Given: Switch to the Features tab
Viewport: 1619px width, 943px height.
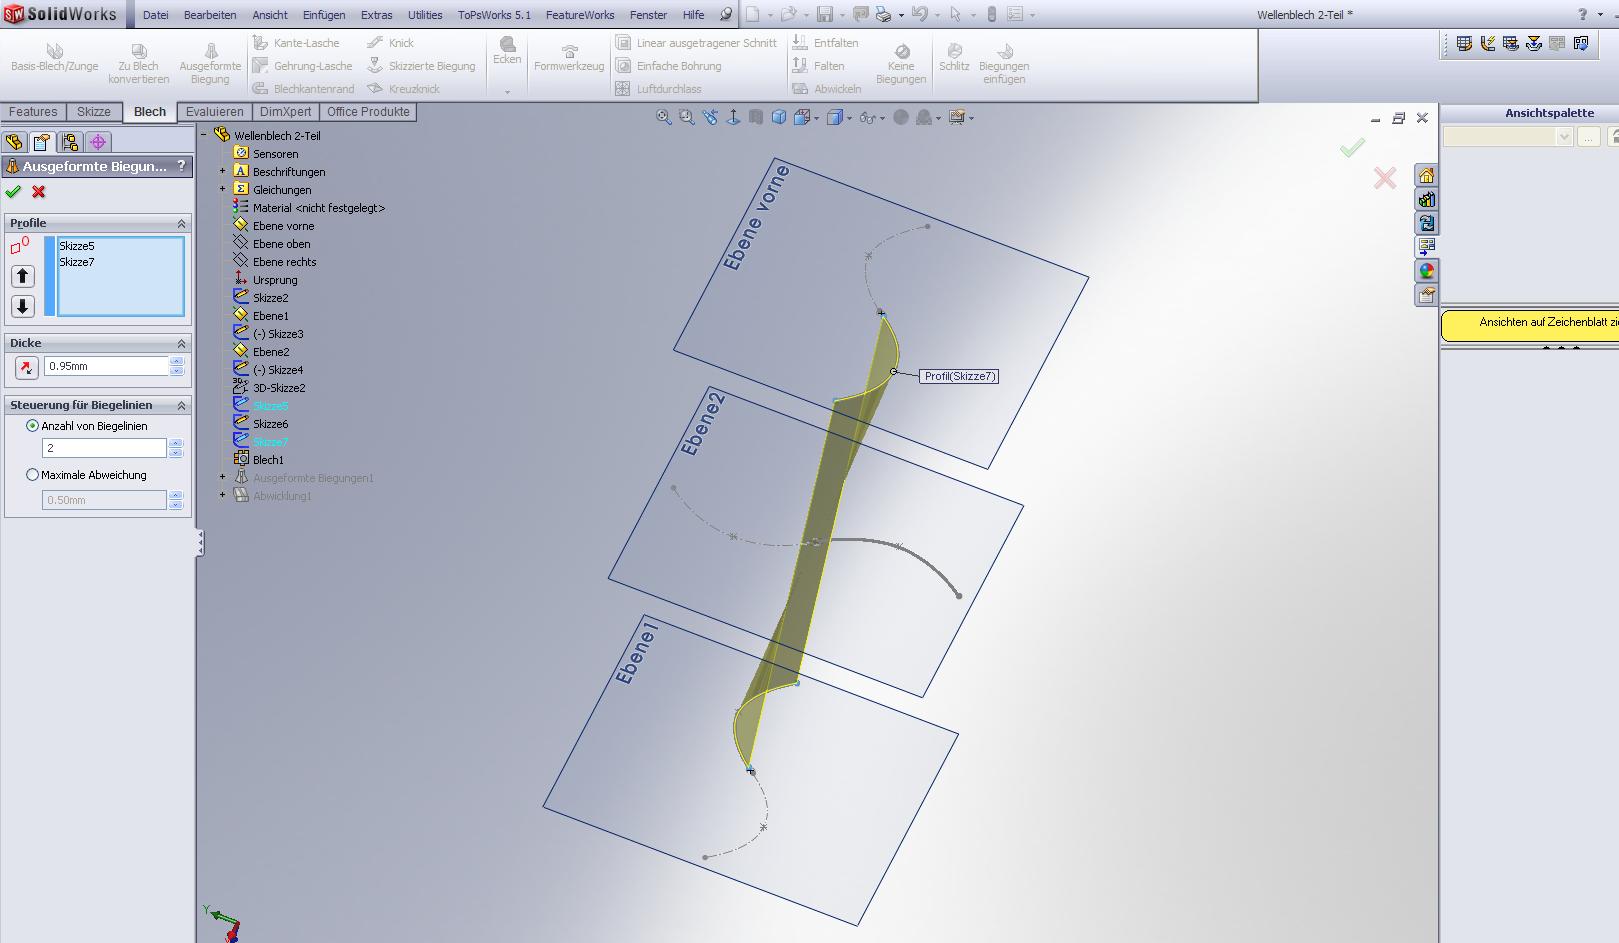Looking at the screenshot, I should pos(34,112).
